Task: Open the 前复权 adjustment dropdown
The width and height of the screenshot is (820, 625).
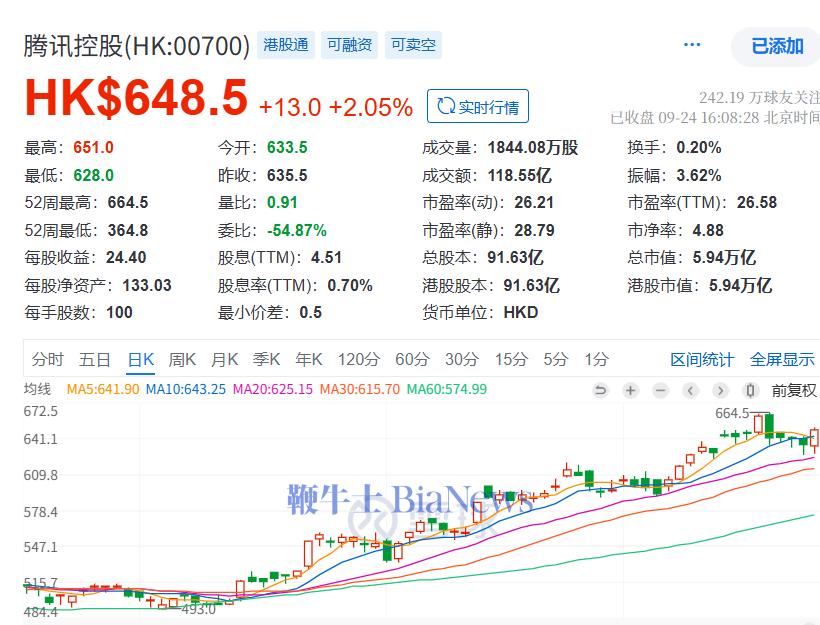Action: point(794,390)
